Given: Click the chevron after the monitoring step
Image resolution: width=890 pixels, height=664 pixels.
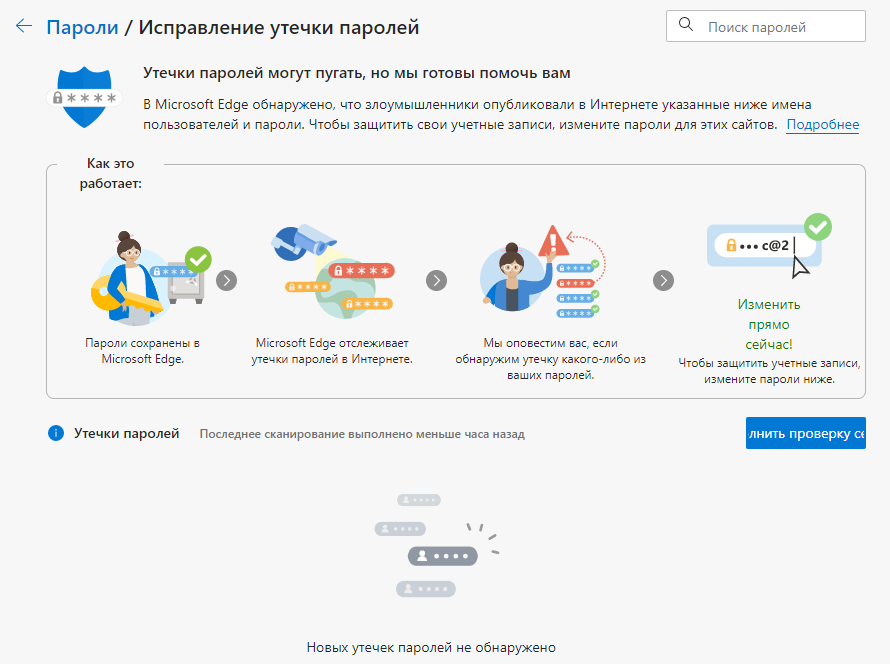Looking at the screenshot, I should [x=436, y=281].
